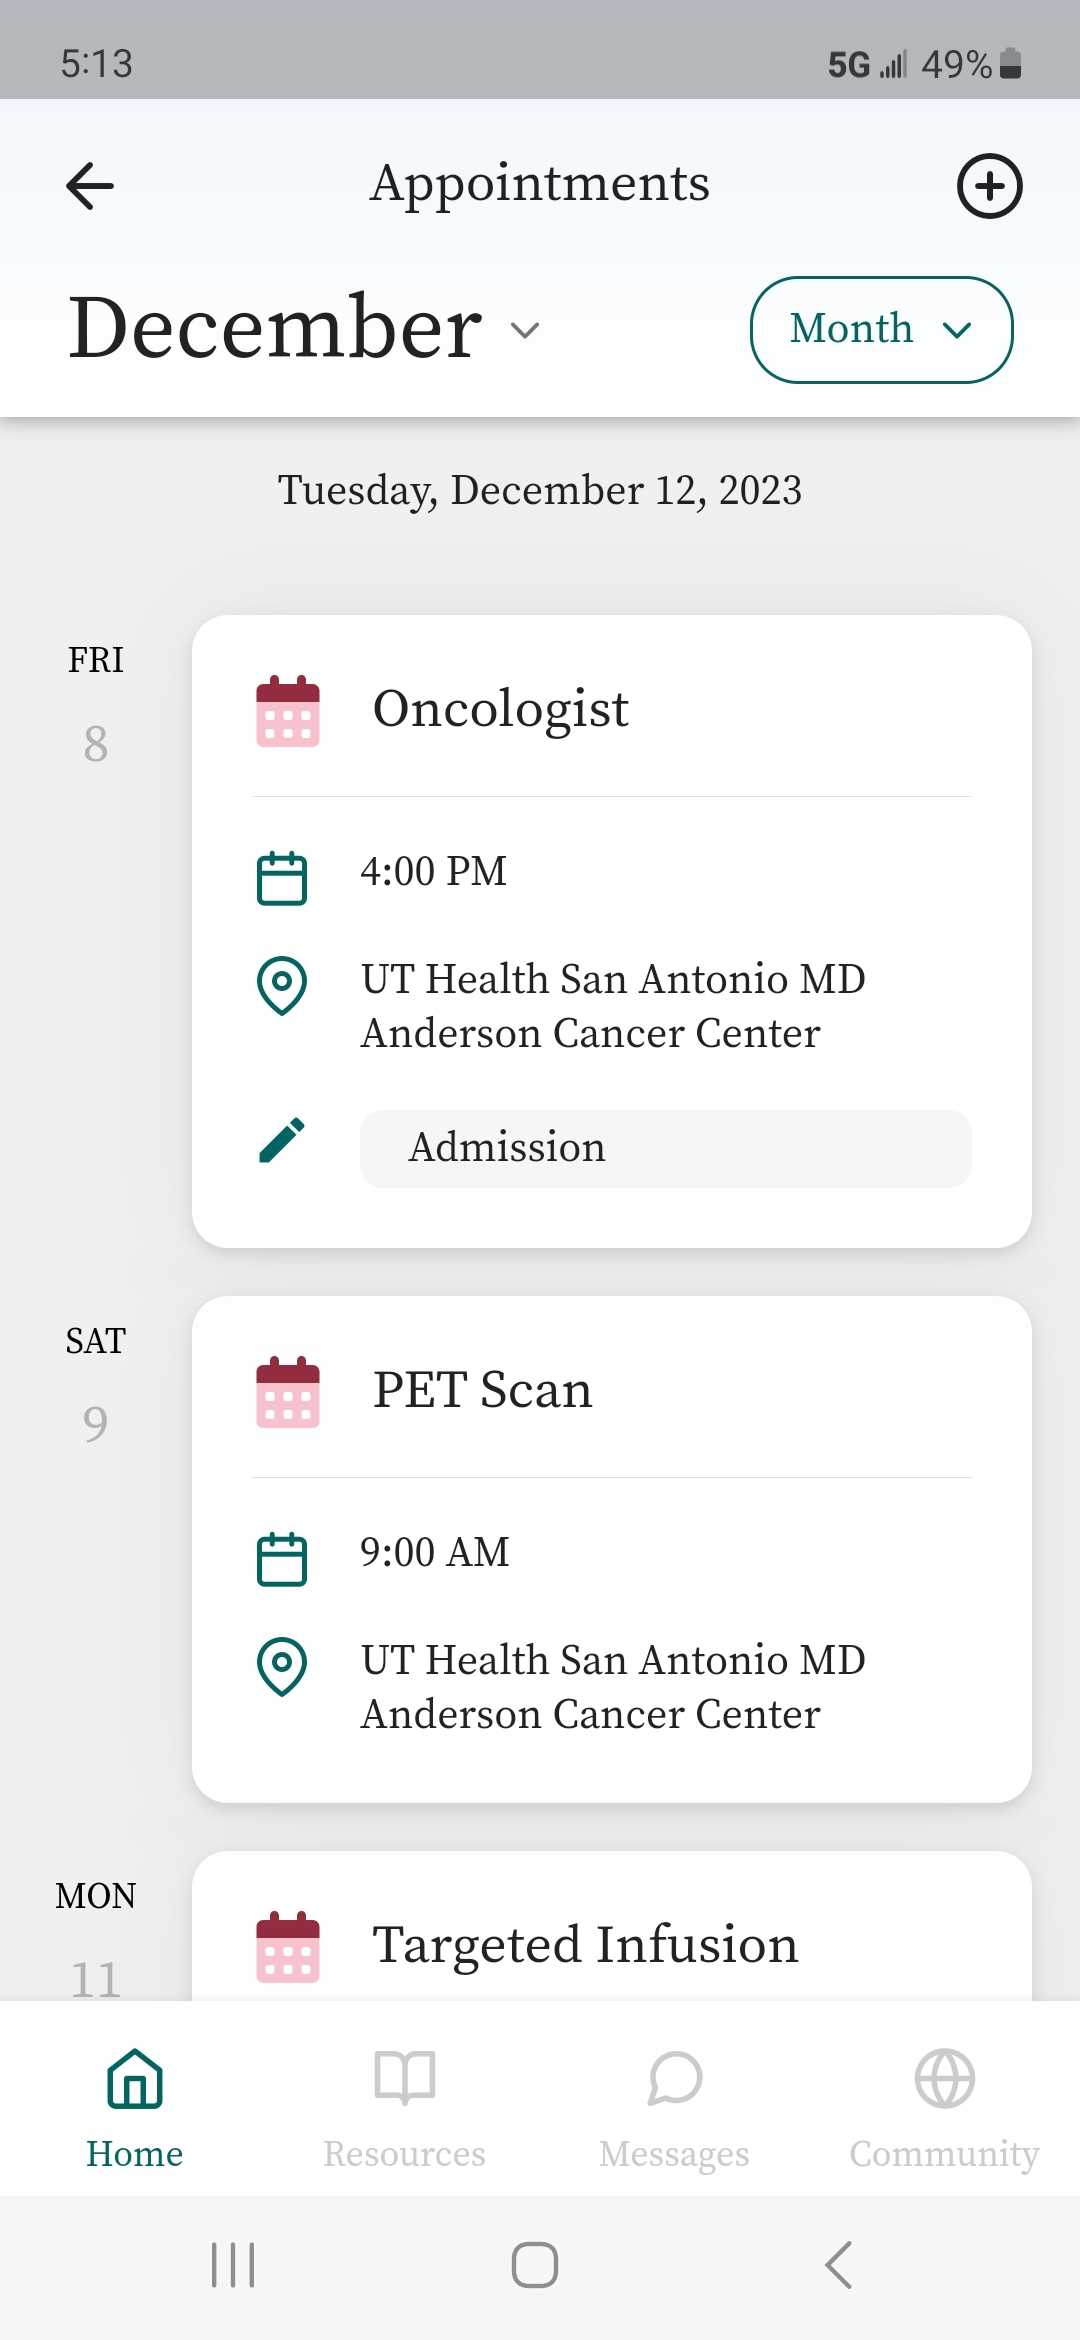This screenshot has width=1080, height=2340.
Task: Expand the December month selector
Action: click(305, 329)
